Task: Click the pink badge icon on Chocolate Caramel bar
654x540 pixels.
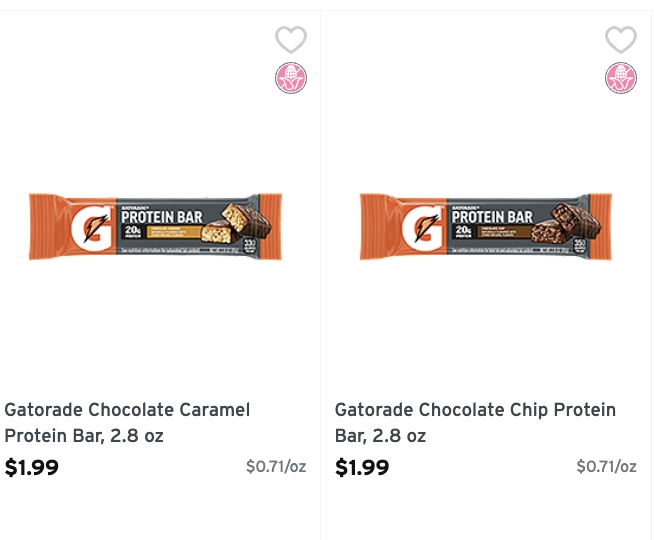Action: click(291, 78)
